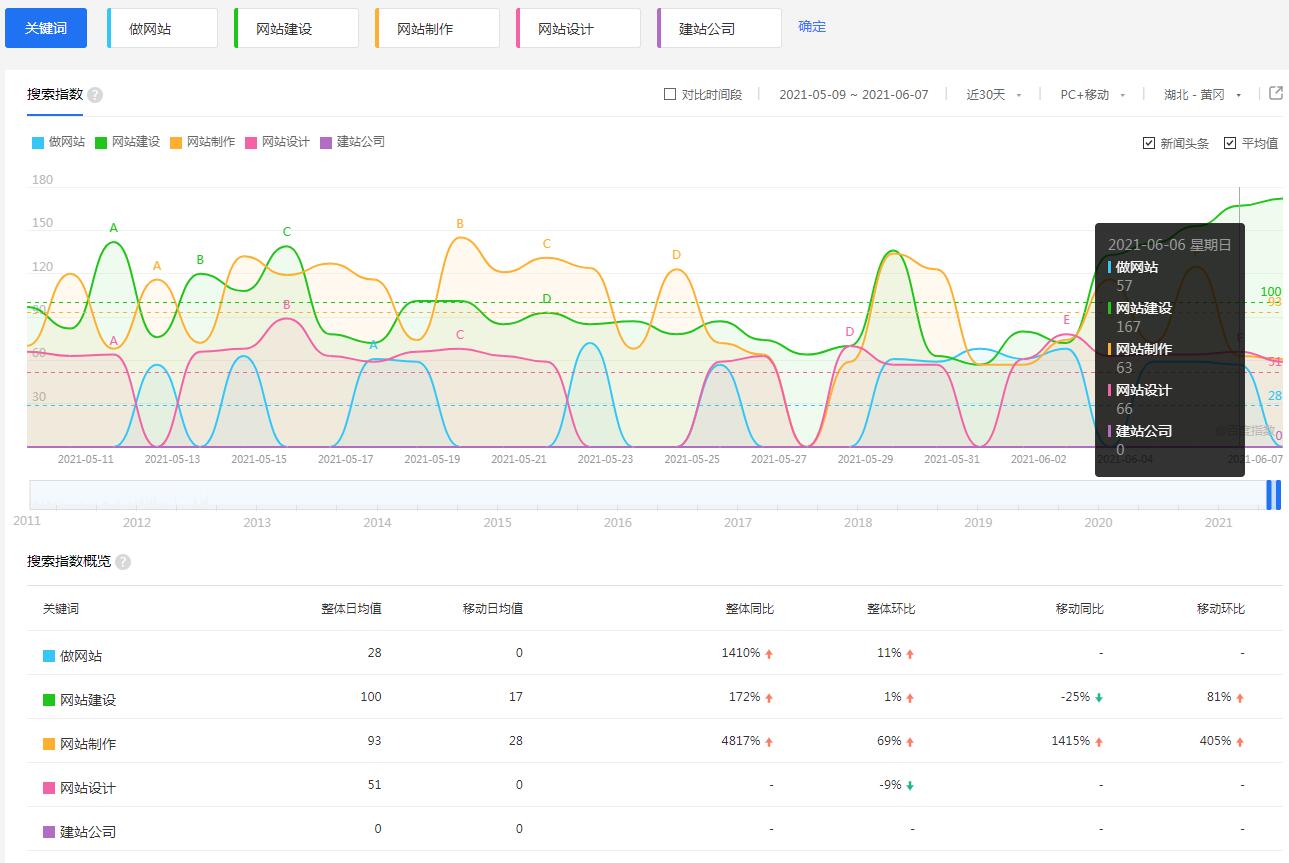Click 建站公司 row in the overview table

[x=655, y=829]
